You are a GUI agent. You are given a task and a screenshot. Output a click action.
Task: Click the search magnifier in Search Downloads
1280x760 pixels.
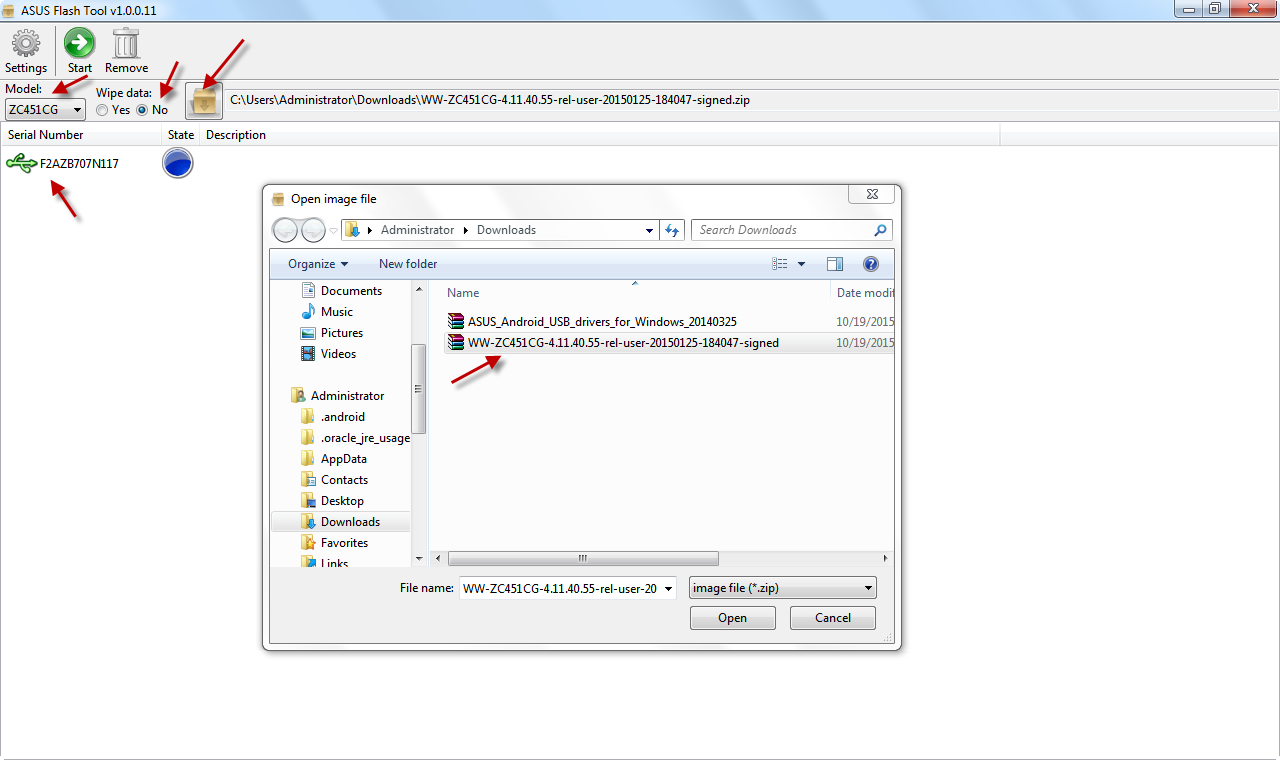pyautogui.click(x=880, y=230)
